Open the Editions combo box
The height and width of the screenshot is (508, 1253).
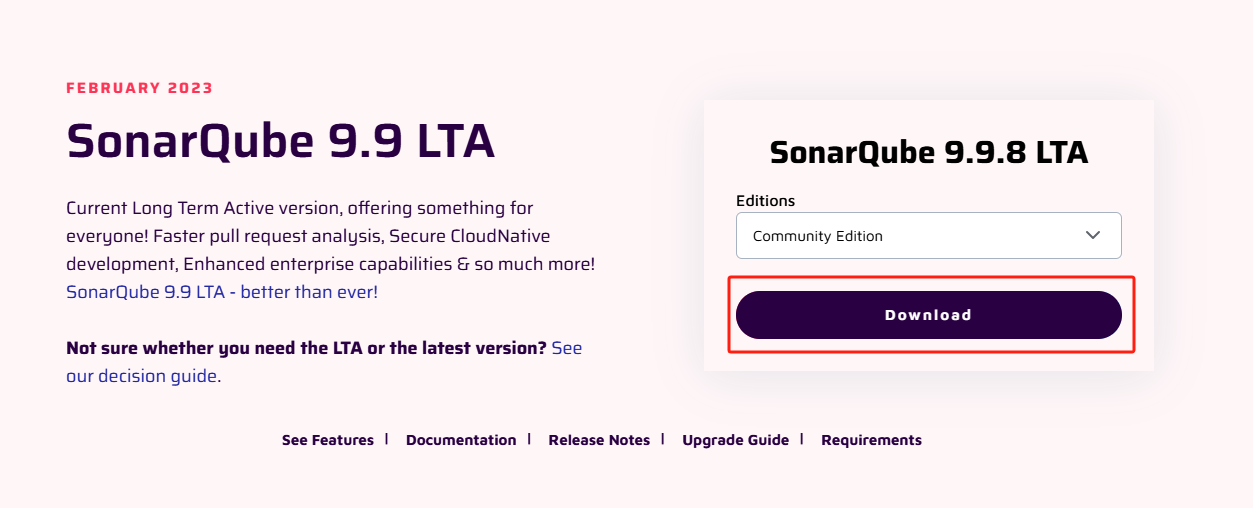pos(928,236)
